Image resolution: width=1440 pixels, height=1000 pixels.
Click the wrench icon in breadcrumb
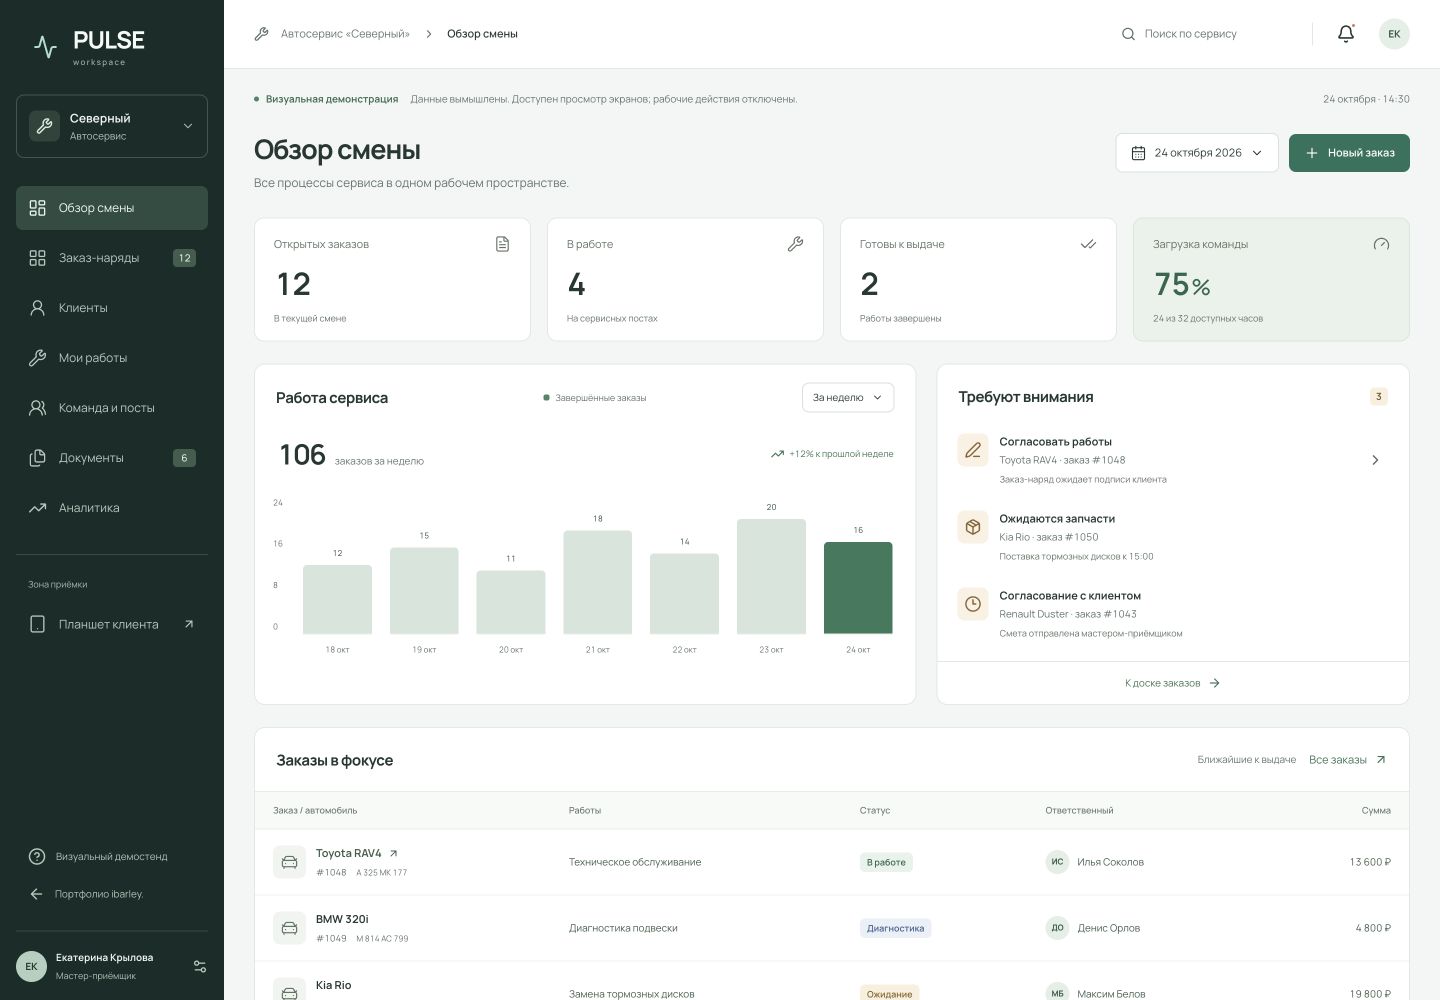[x=262, y=34]
